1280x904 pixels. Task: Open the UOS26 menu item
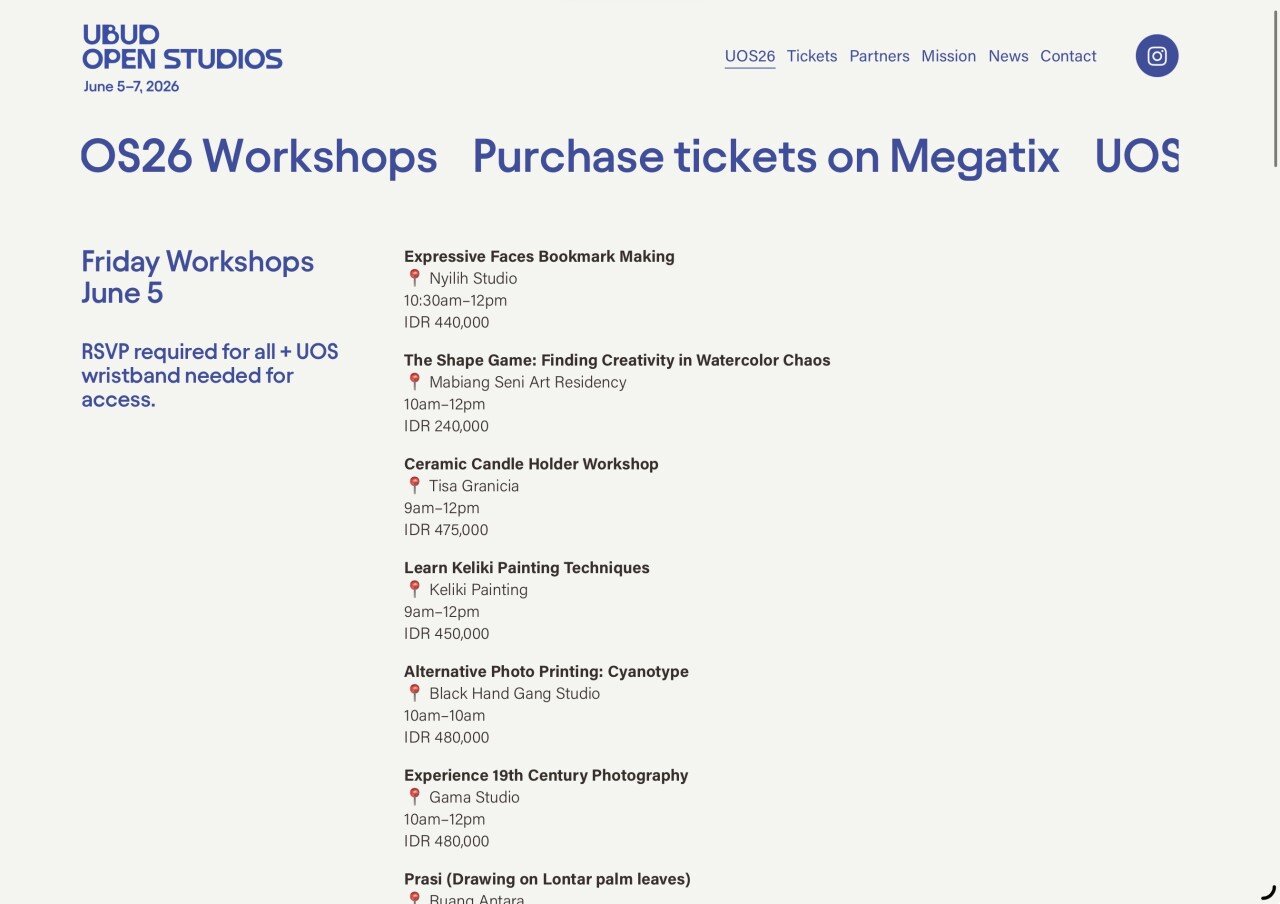click(x=750, y=56)
